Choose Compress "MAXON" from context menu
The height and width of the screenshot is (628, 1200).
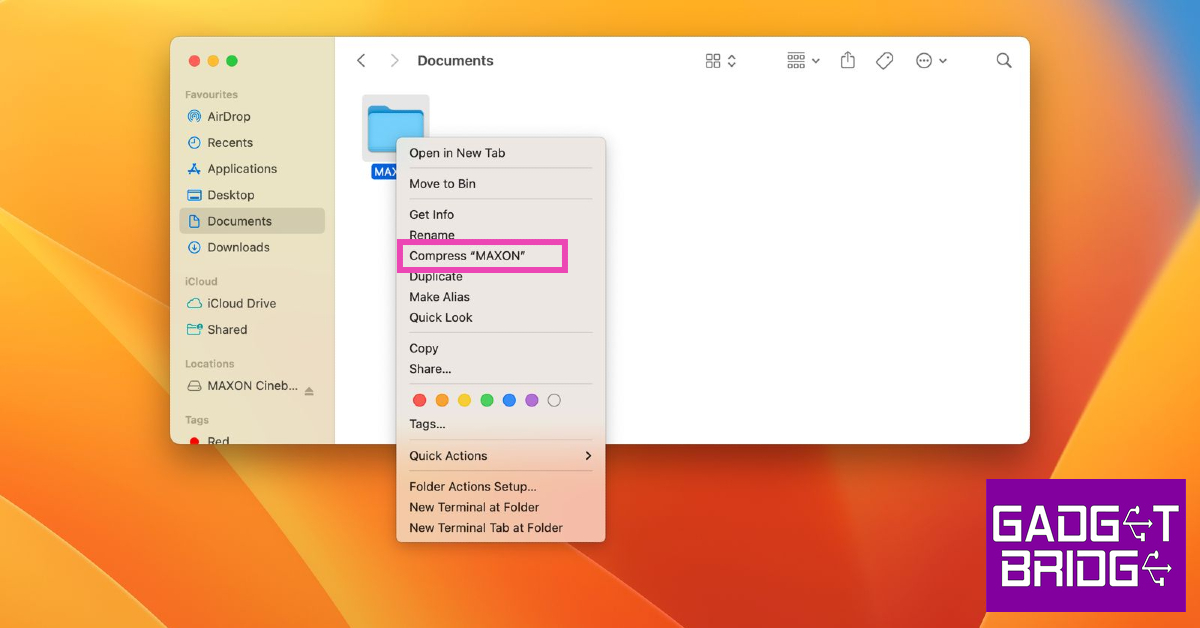(x=467, y=256)
